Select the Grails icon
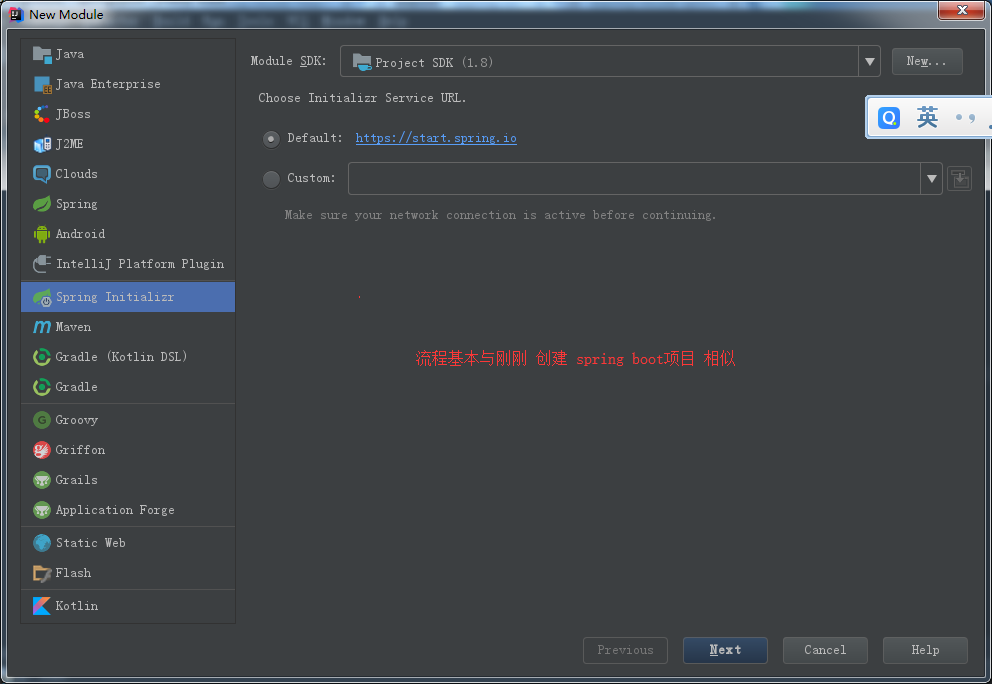The height and width of the screenshot is (684, 992). click(42, 480)
